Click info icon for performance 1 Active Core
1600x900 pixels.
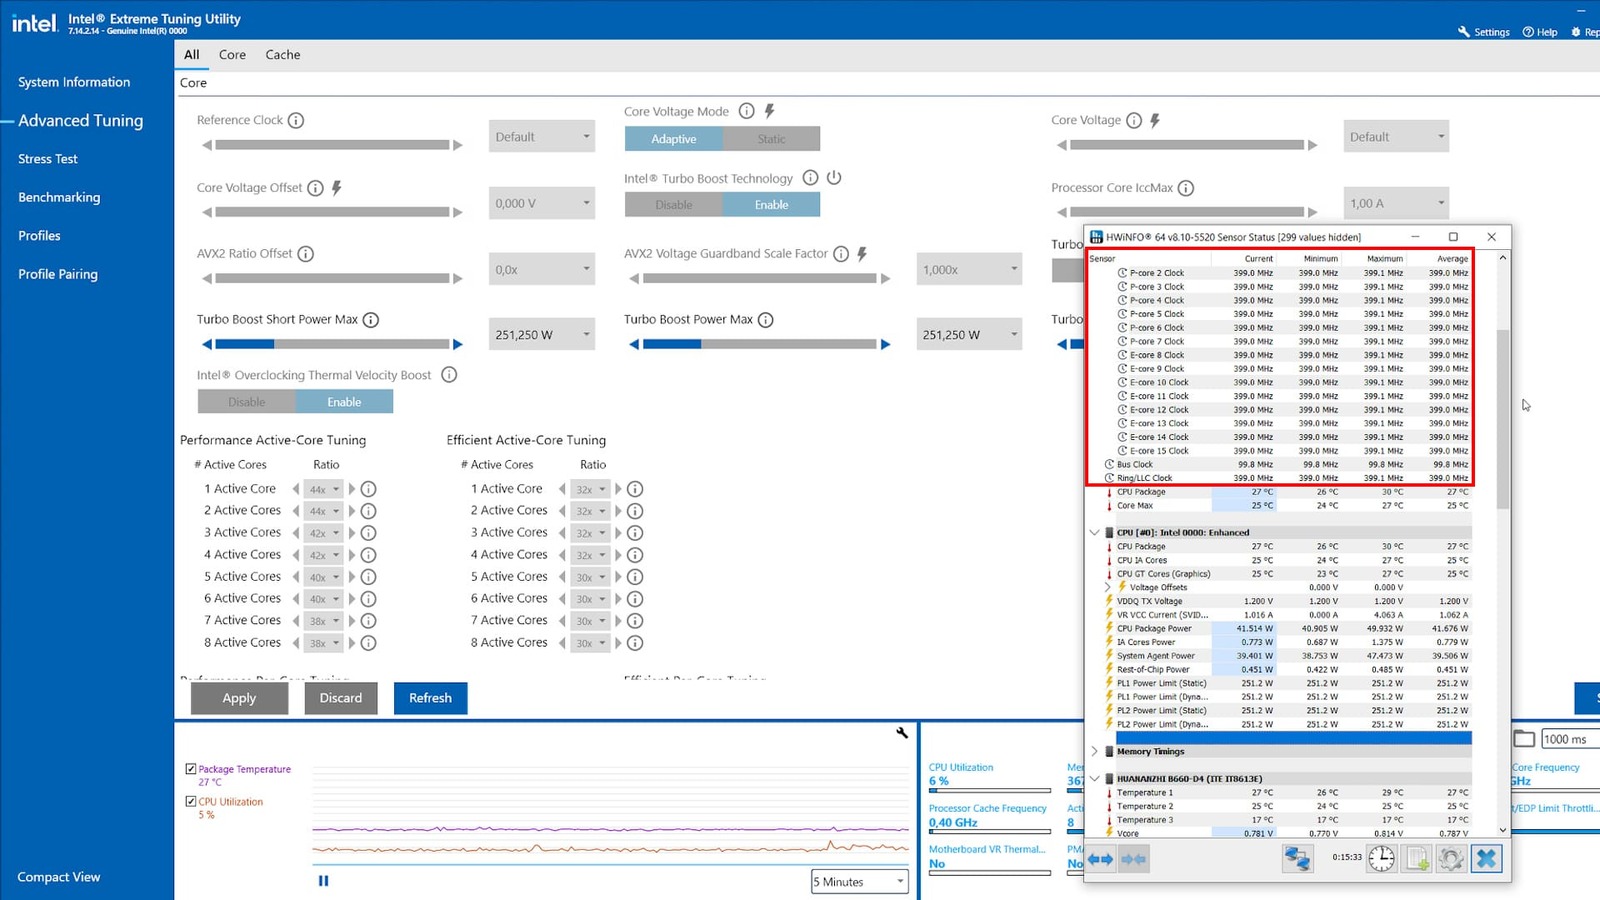[368, 489]
